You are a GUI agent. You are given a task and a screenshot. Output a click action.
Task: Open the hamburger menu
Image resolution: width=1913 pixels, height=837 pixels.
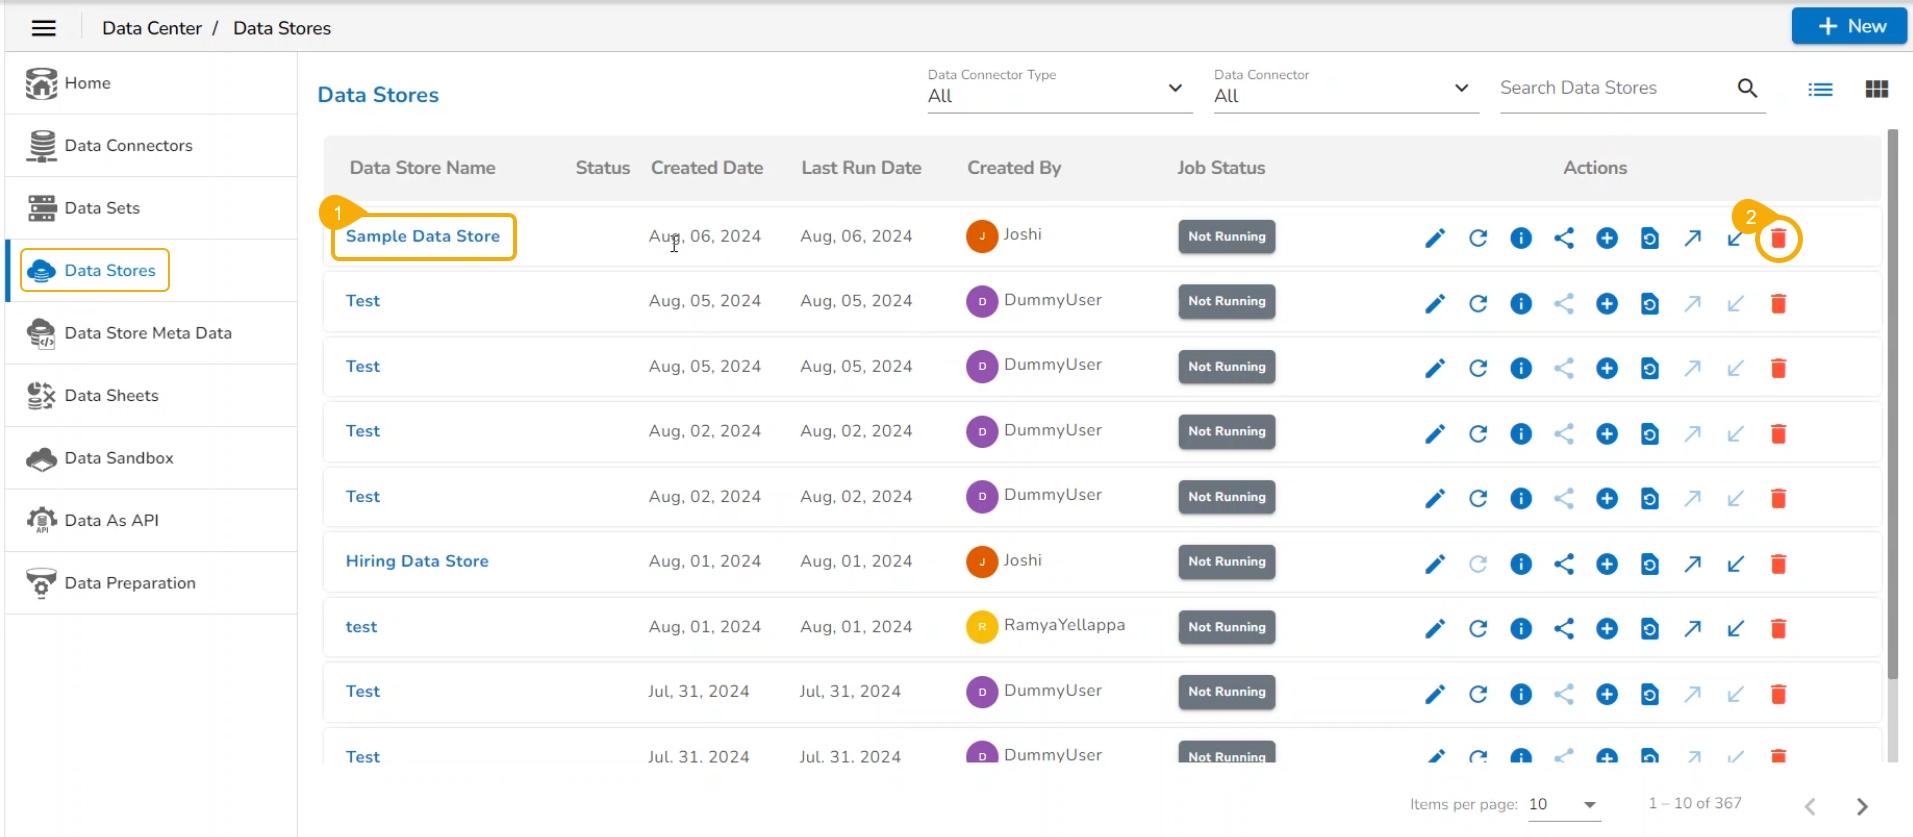coord(44,28)
